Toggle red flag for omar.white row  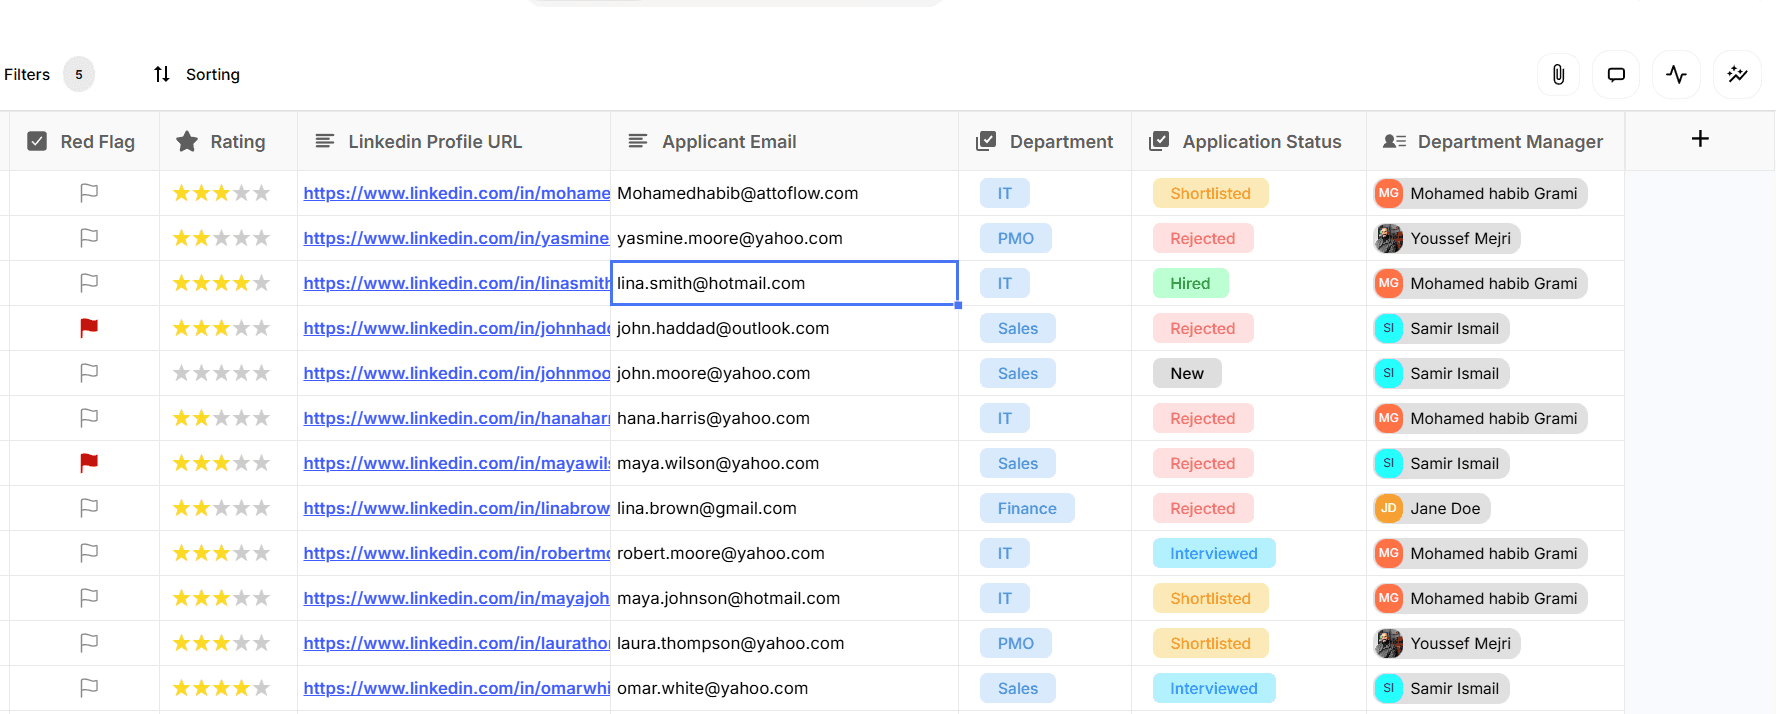coord(89,687)
